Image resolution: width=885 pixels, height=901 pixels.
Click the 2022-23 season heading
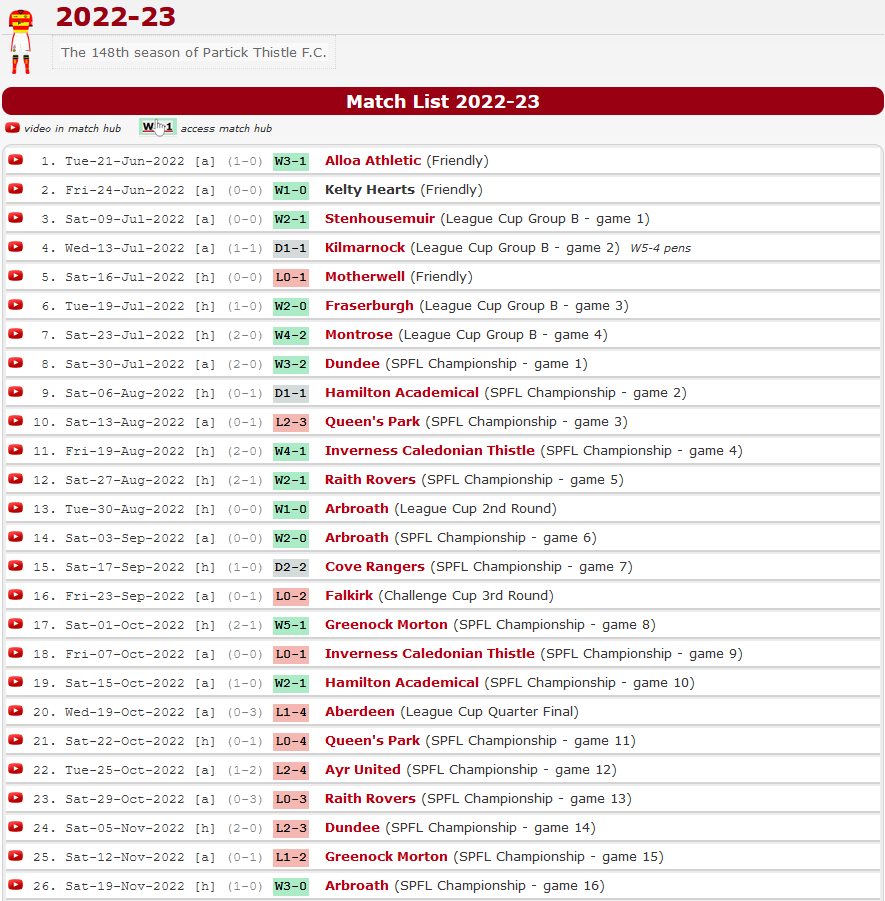click(x=116, y=17)
